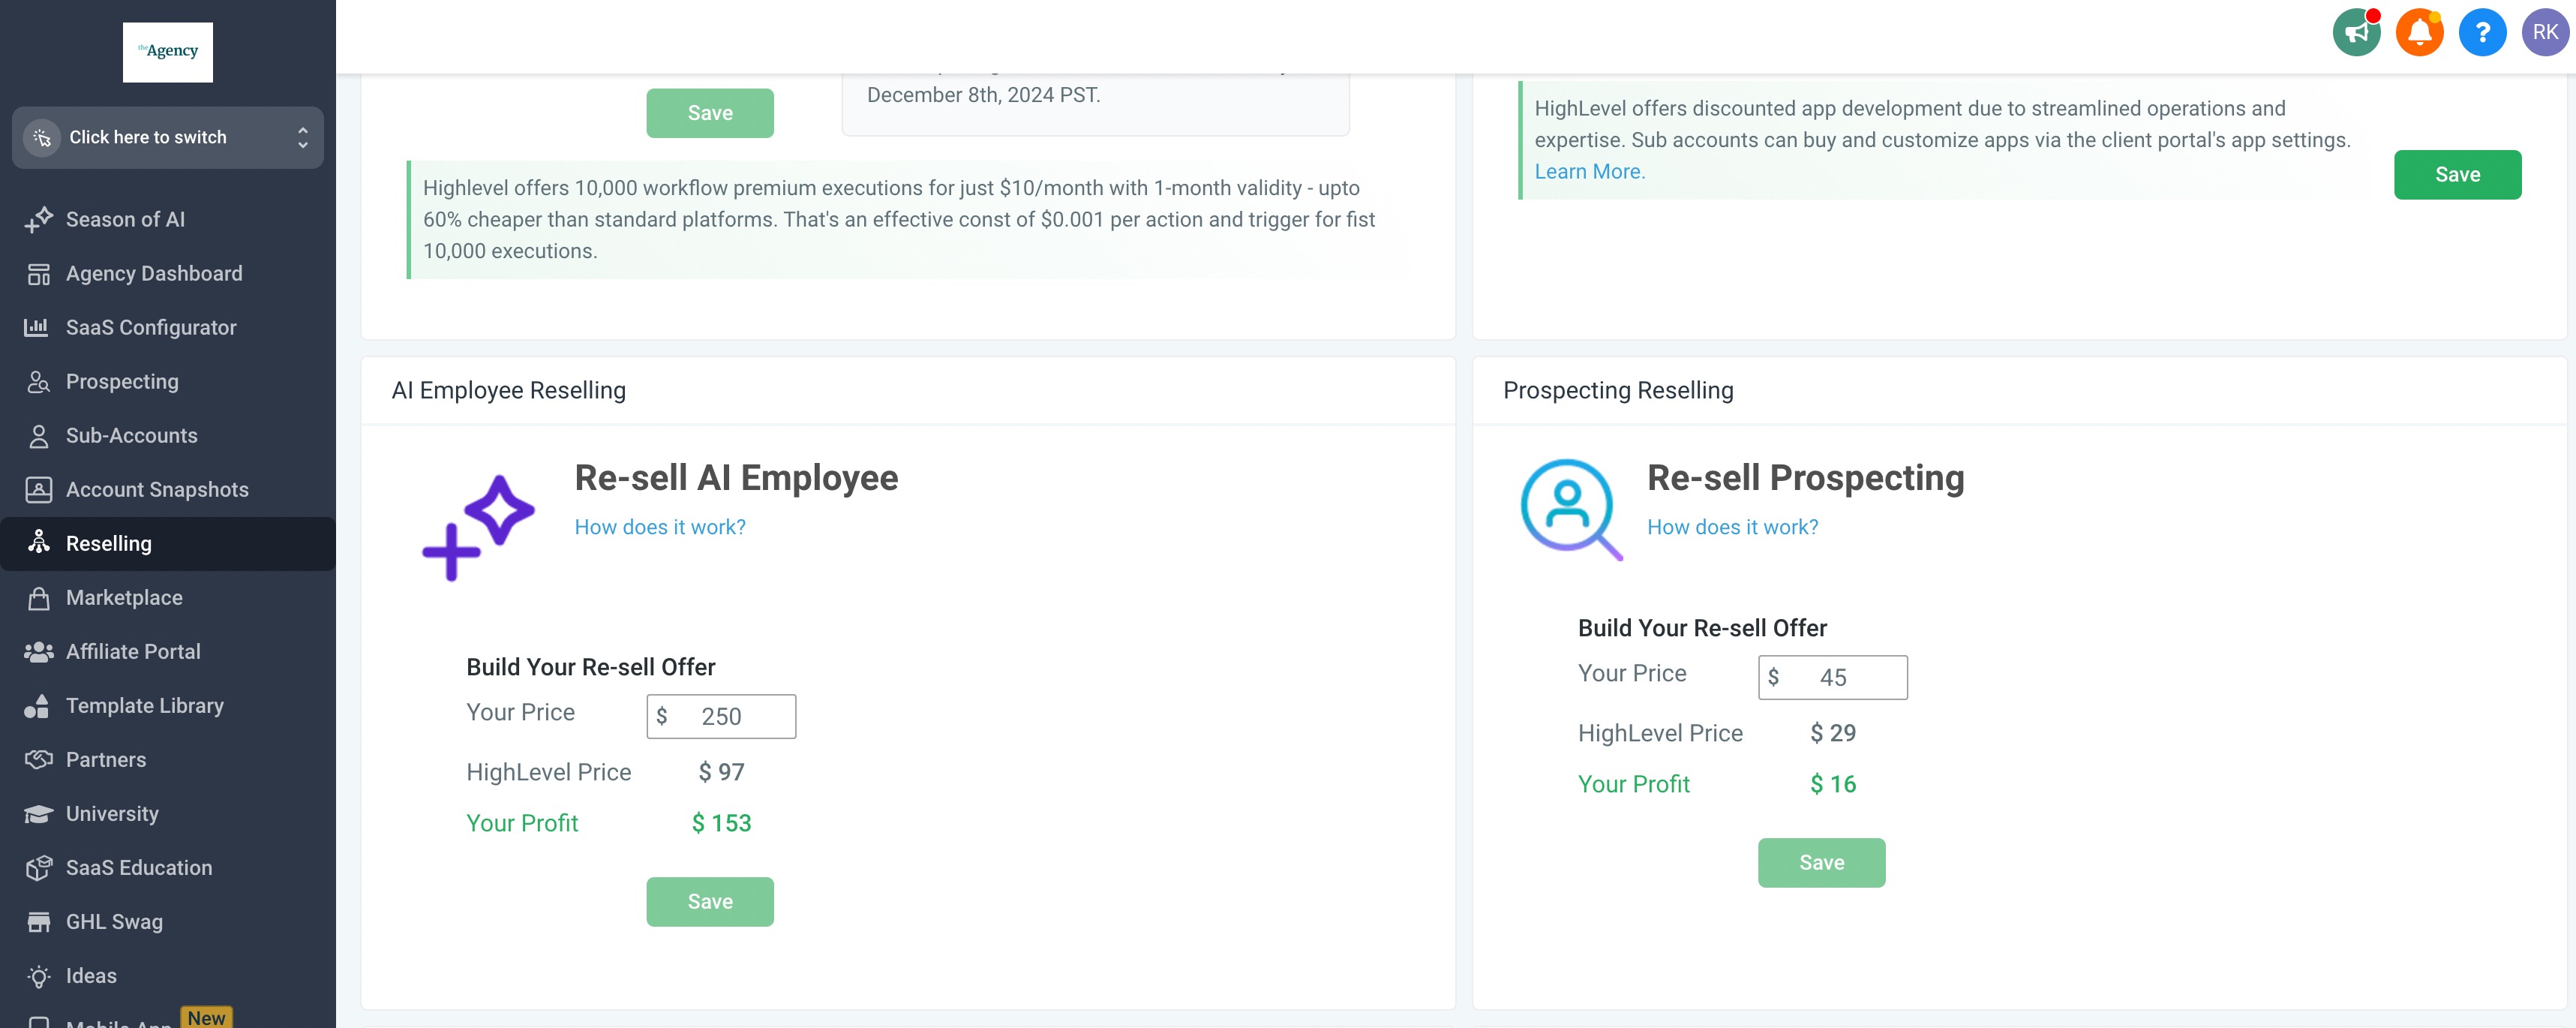Screen dimensions: 2576x1028
Task: Open the notifications bell icon
Action: [2419, 33]
